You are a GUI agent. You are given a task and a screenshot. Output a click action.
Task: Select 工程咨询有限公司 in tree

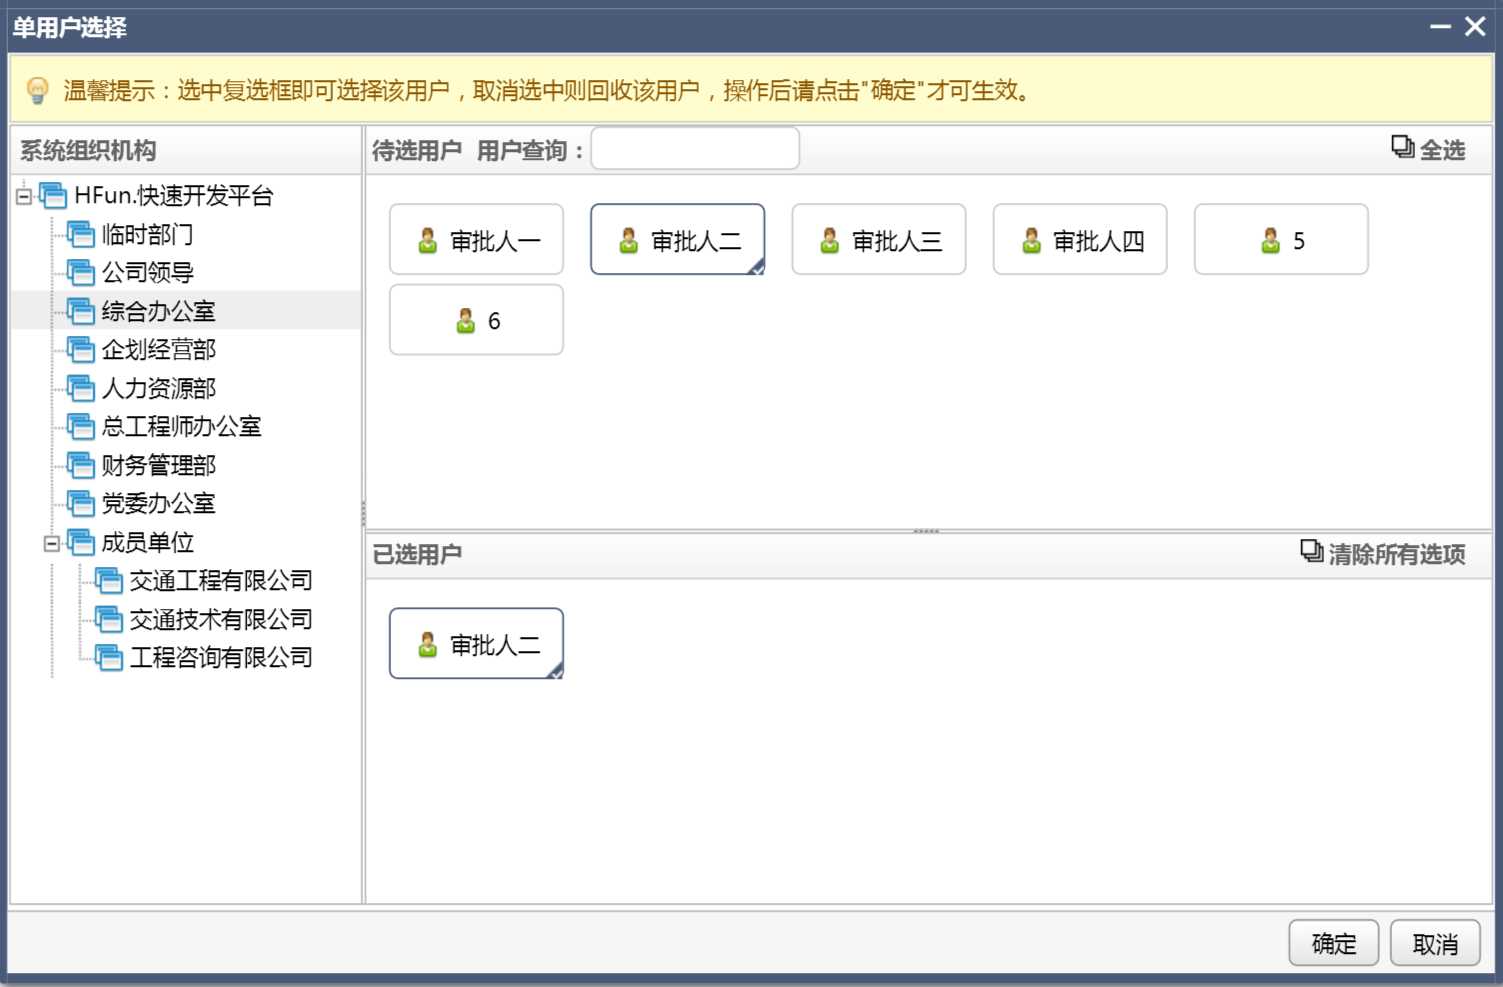221,657
